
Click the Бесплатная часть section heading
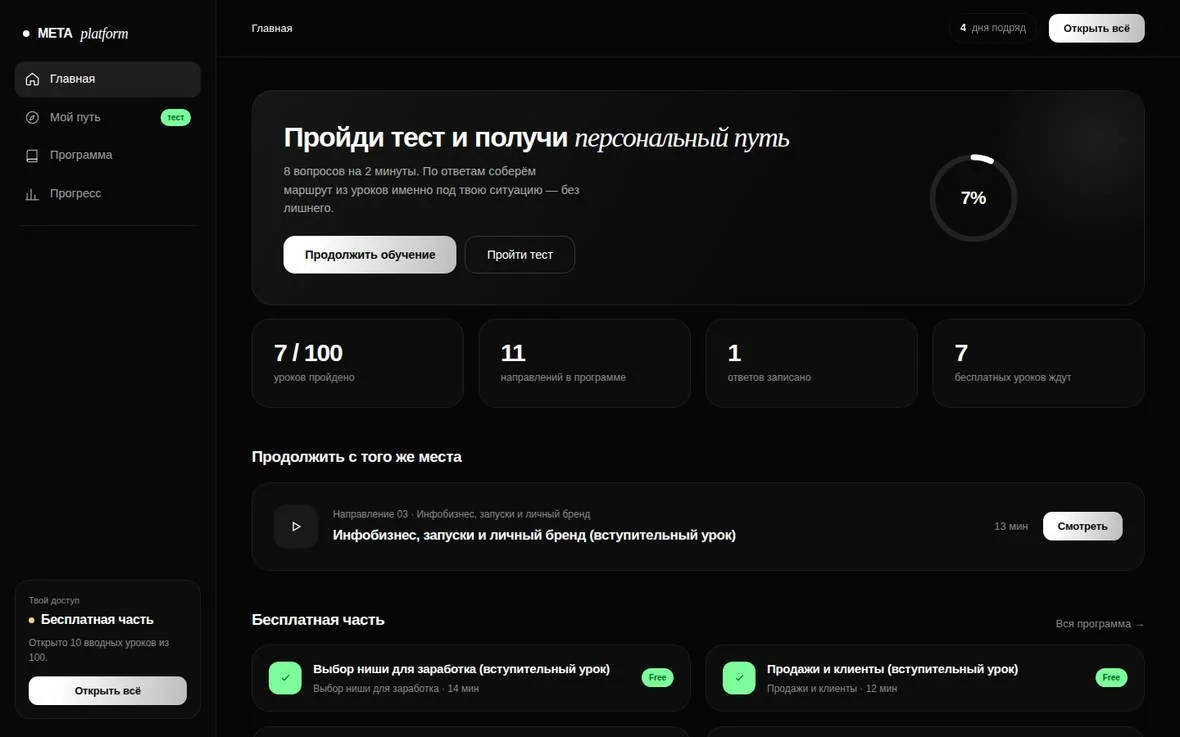pos(318,620)
